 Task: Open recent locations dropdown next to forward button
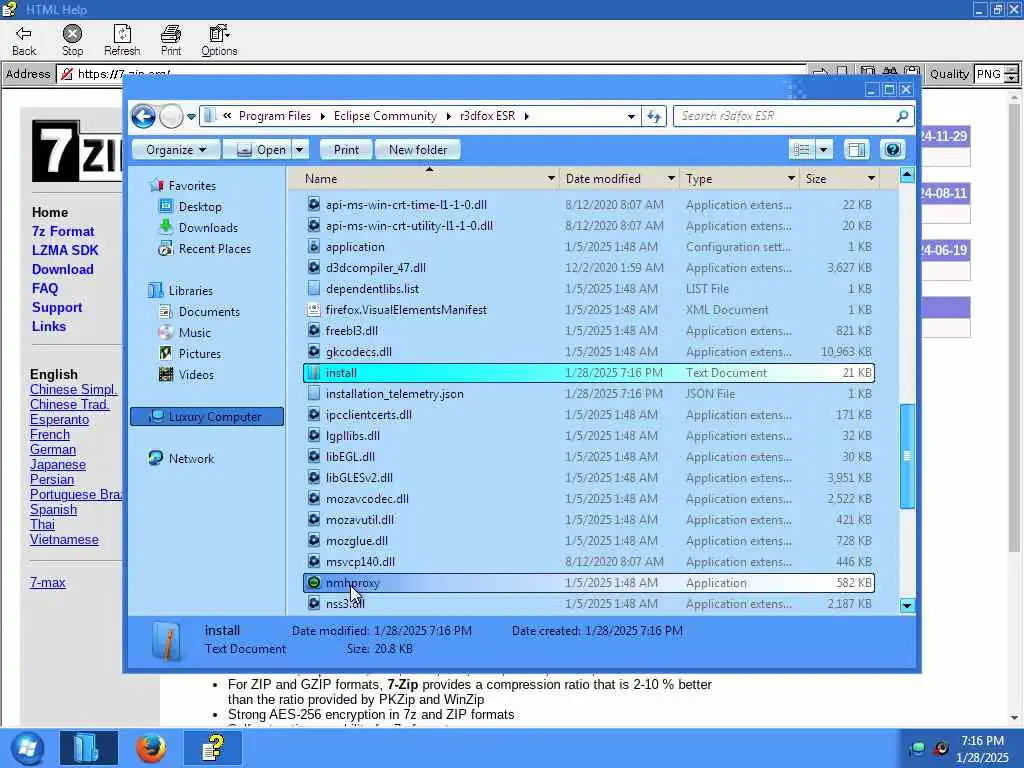191,117
